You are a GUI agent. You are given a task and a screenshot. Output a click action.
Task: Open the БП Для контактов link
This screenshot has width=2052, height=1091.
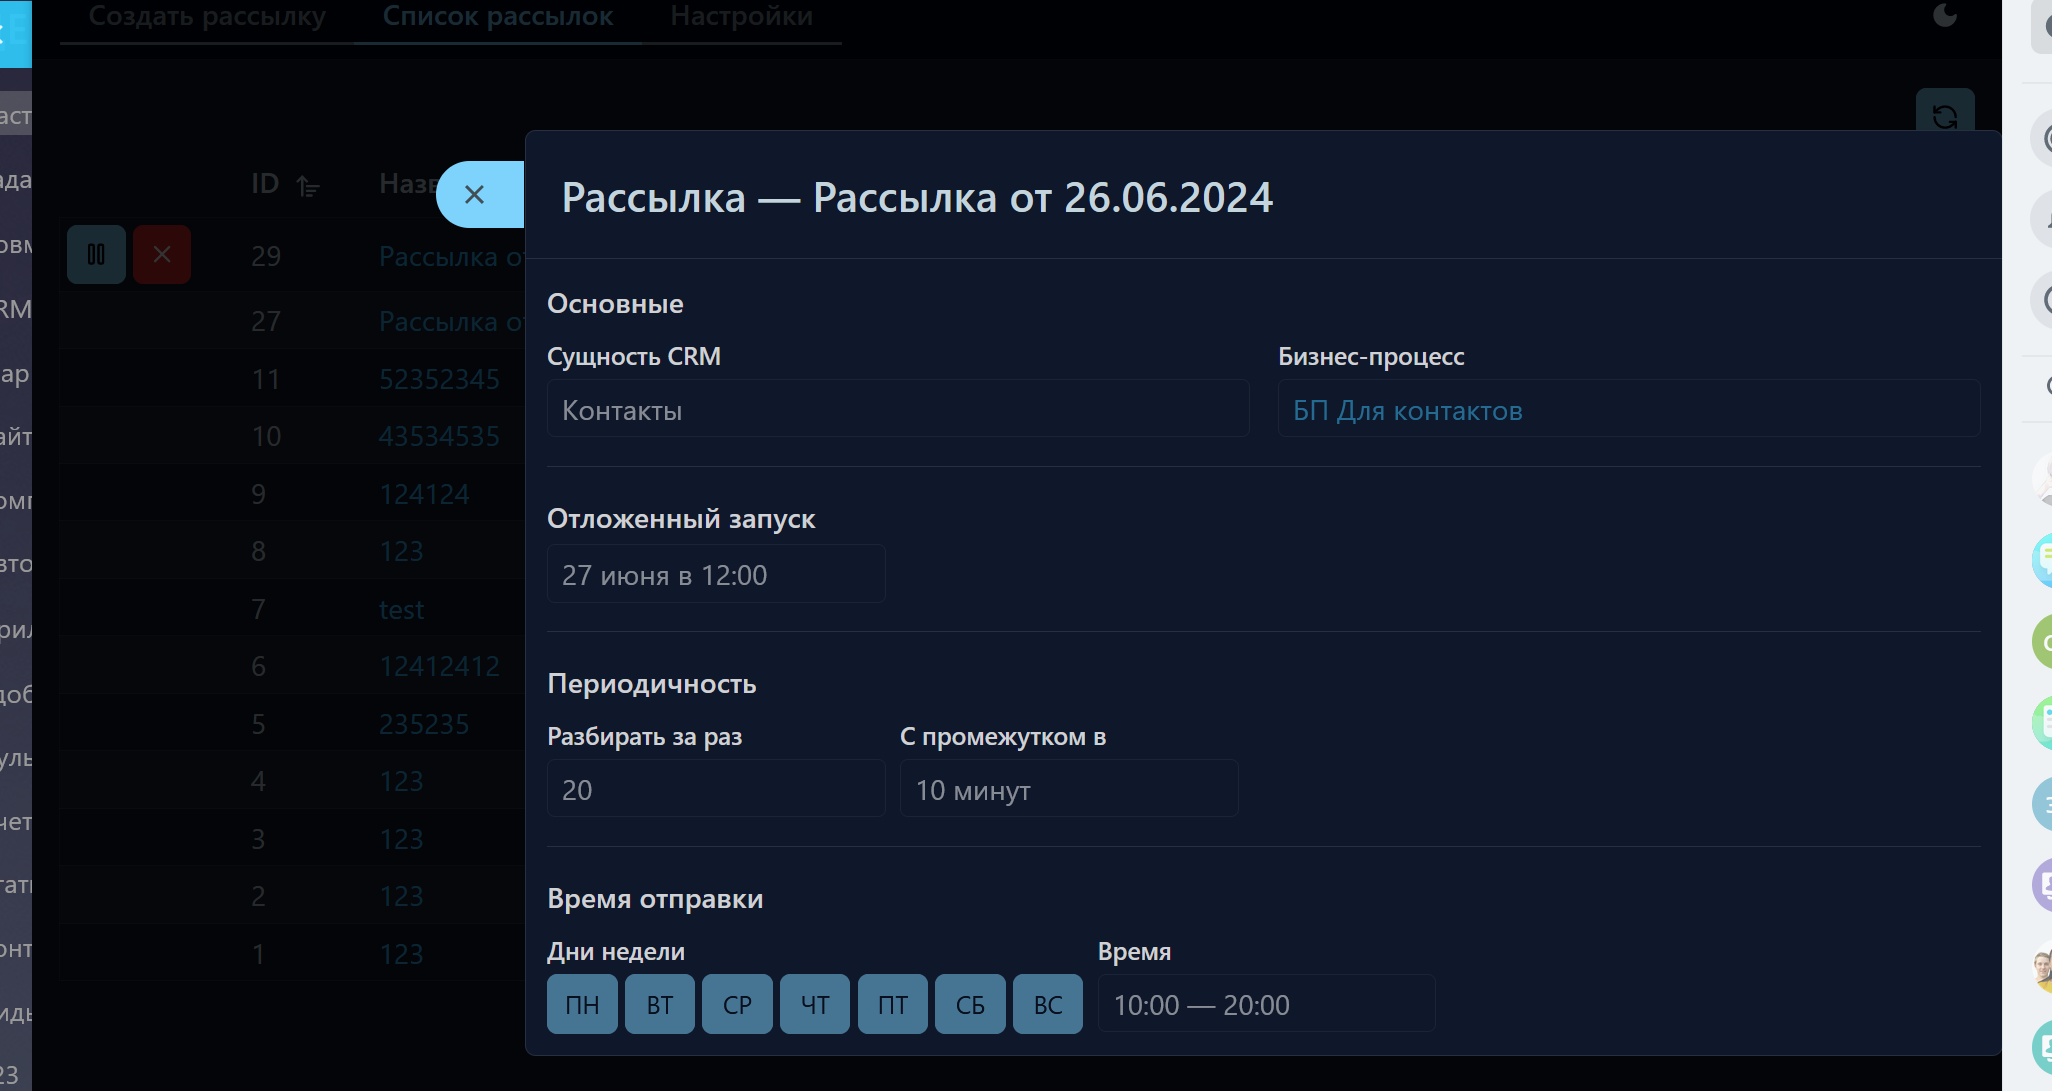[x=1407, y=410]
